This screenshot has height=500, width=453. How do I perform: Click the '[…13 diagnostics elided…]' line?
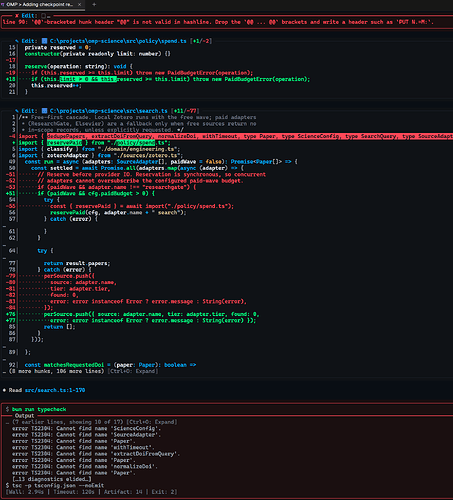pyautogui.click(x=52, y=479)
